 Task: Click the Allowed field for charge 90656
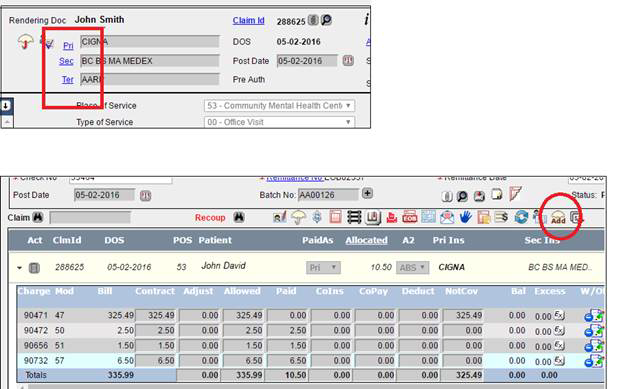[x=243, y=346]
